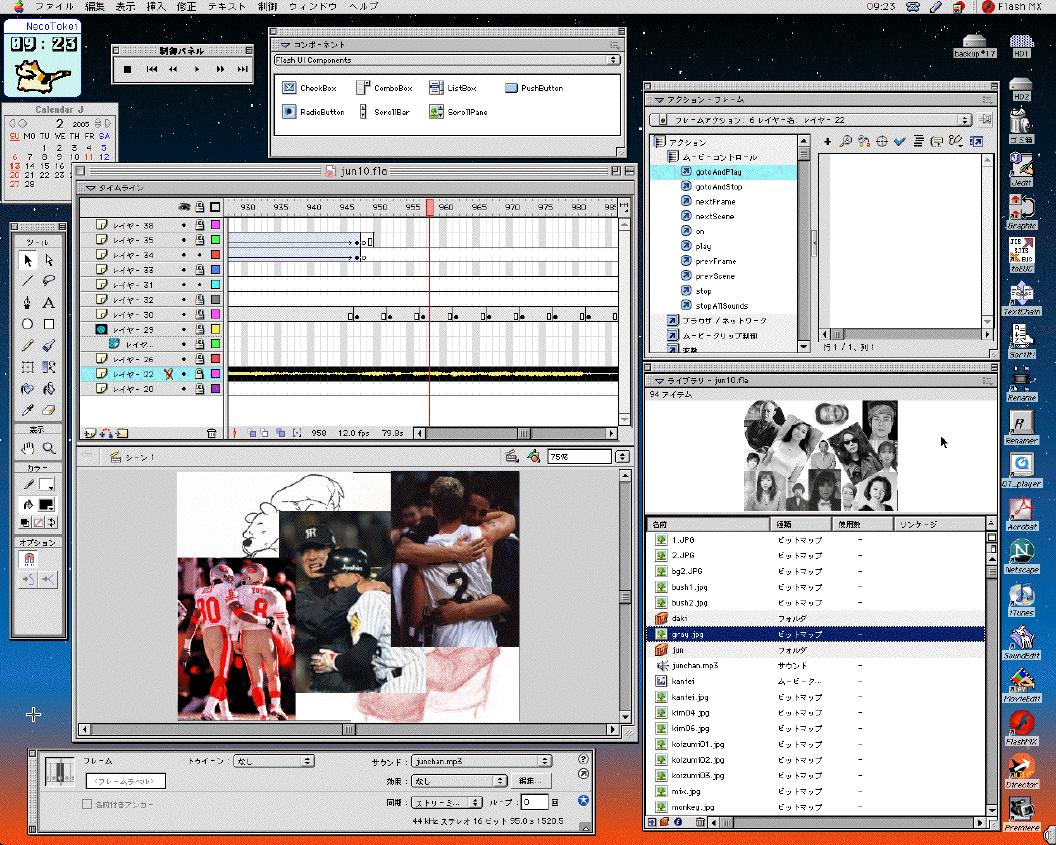Activate the Hand tool
The width and height of the screenshot is (1056, 845).
coord(27,449)
